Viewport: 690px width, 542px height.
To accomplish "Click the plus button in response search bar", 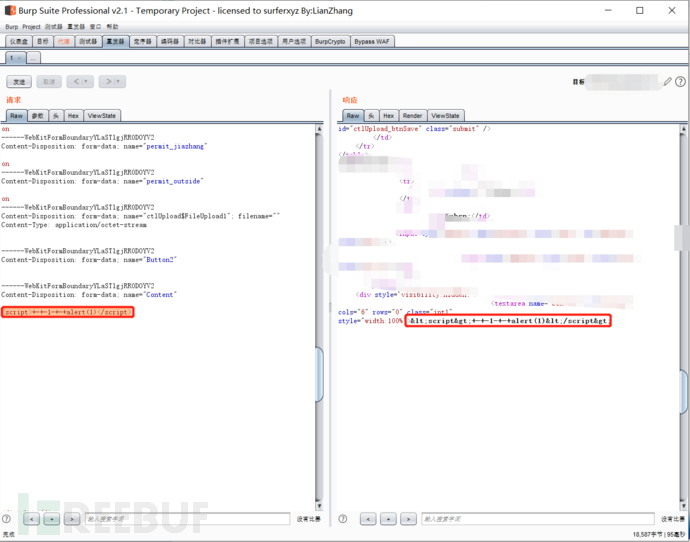I will [388, 519].
